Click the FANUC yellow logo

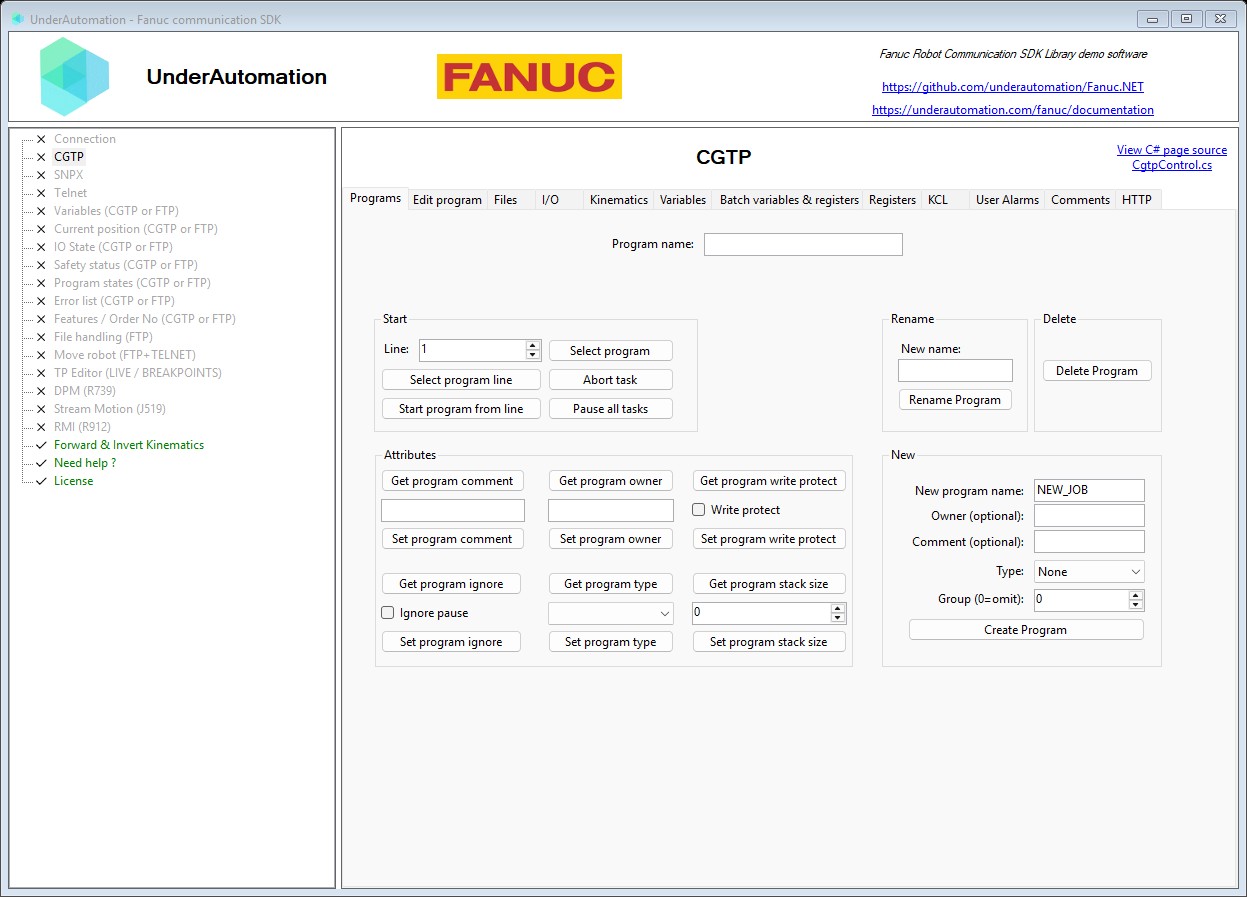click(x=529, y=77)
